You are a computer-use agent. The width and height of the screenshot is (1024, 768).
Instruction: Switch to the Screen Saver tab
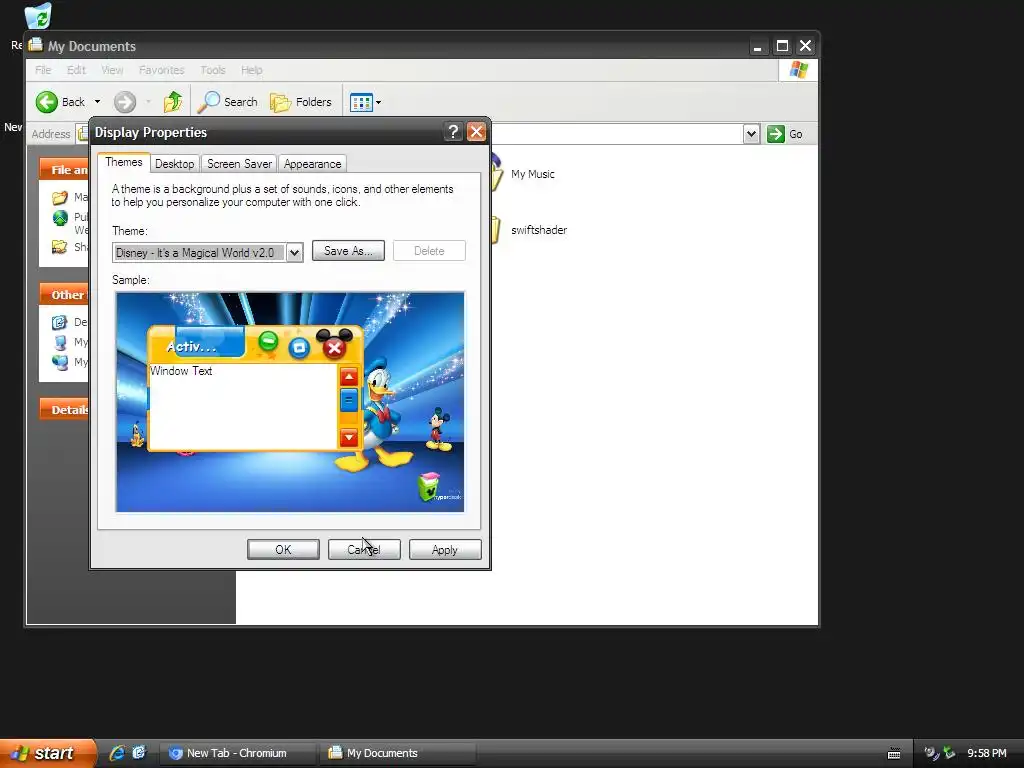239,164
